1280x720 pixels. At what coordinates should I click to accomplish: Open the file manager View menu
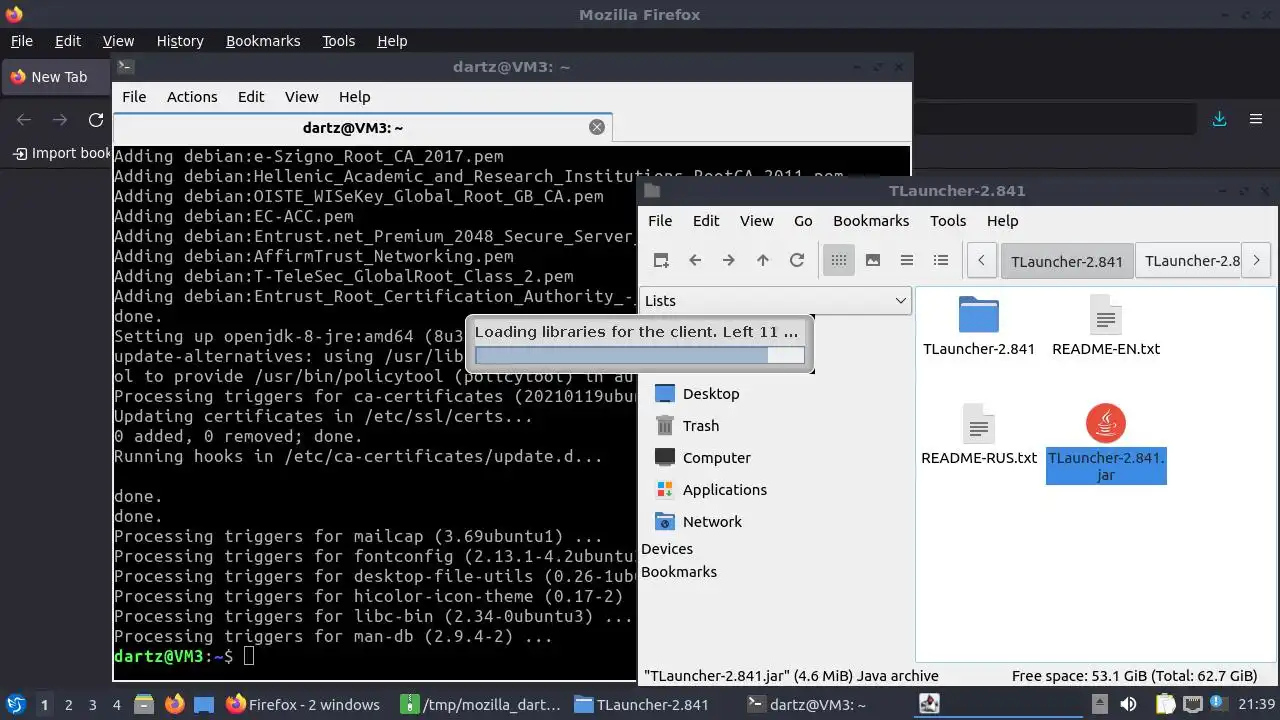pos(756,221)
